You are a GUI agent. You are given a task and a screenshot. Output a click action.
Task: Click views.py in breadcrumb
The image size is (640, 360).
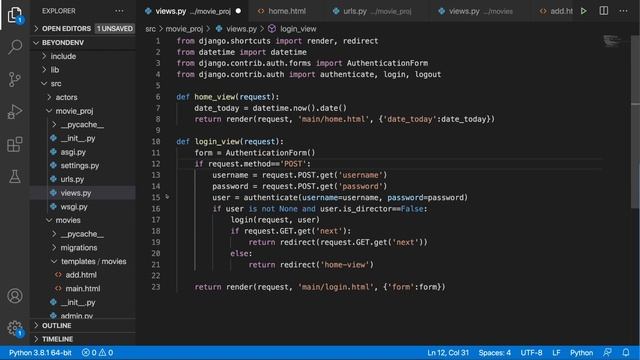pyautogui.click(x=241, y=29)
